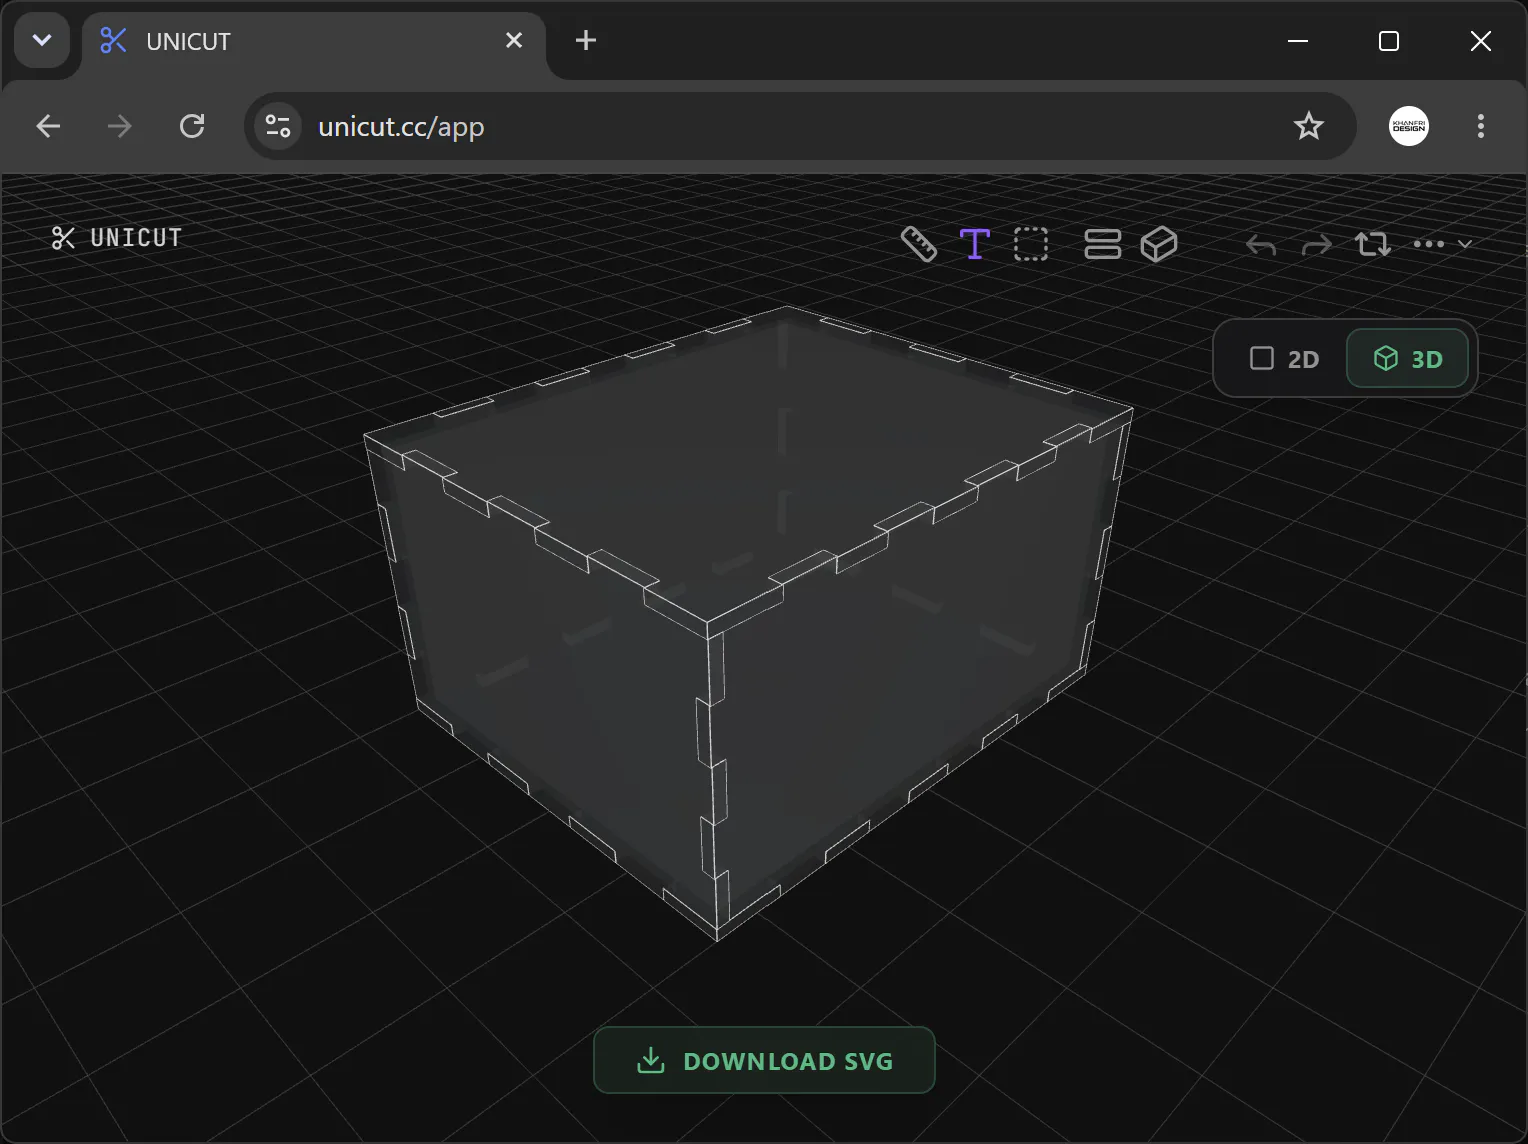Select the 3D box shape icon
This screenshot has height=1144, width=1528.
pyautogui.click(x=1159, y=244)
